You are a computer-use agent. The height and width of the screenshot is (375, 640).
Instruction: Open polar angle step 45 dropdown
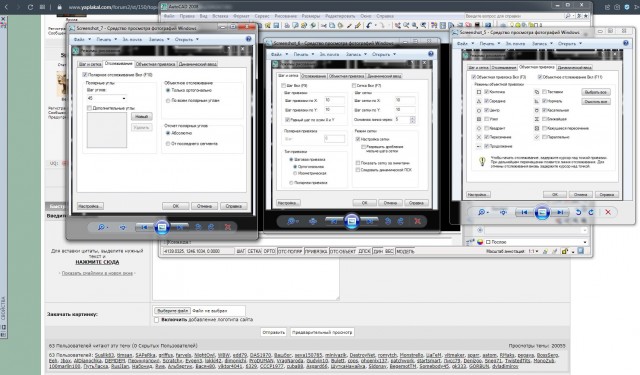[124, 98]
